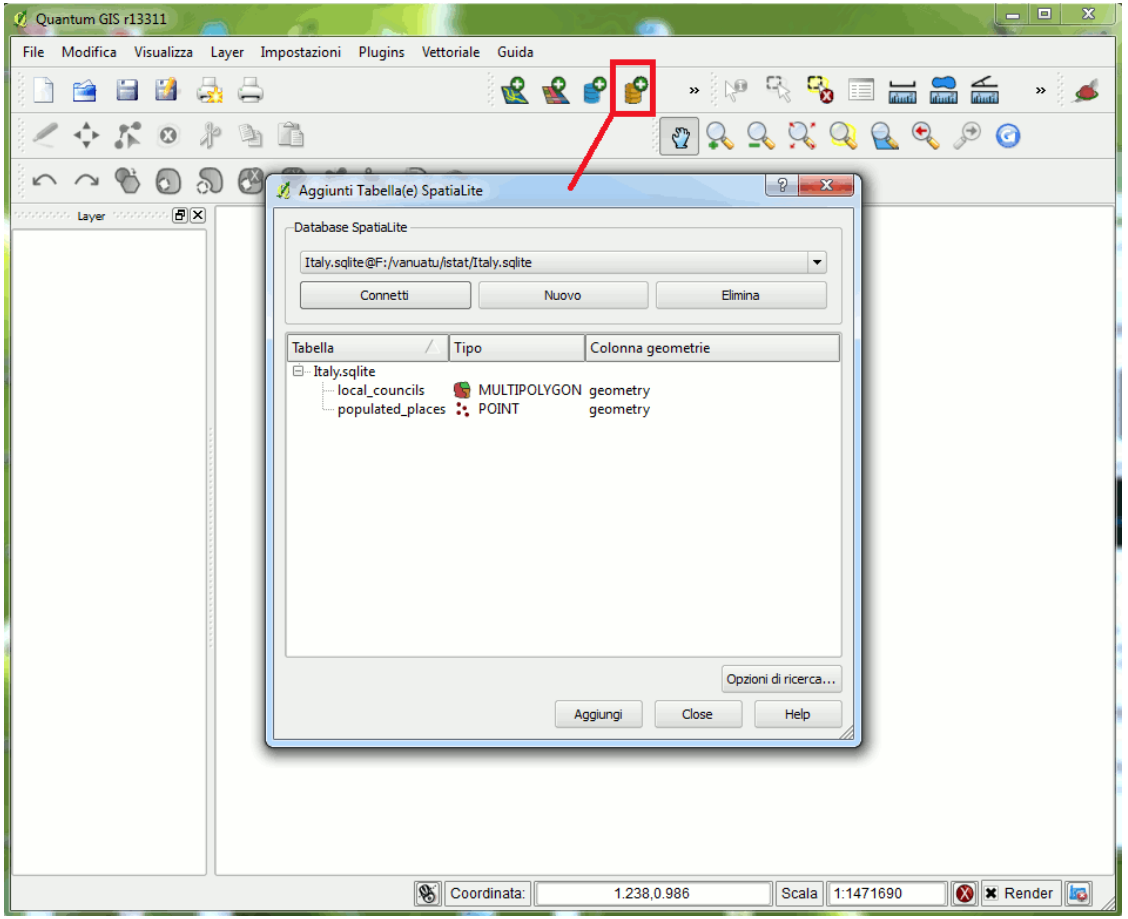The height and width of the screenshot is (919, 1128).
Task: Click the Elimina button
Action: (740, 295)
